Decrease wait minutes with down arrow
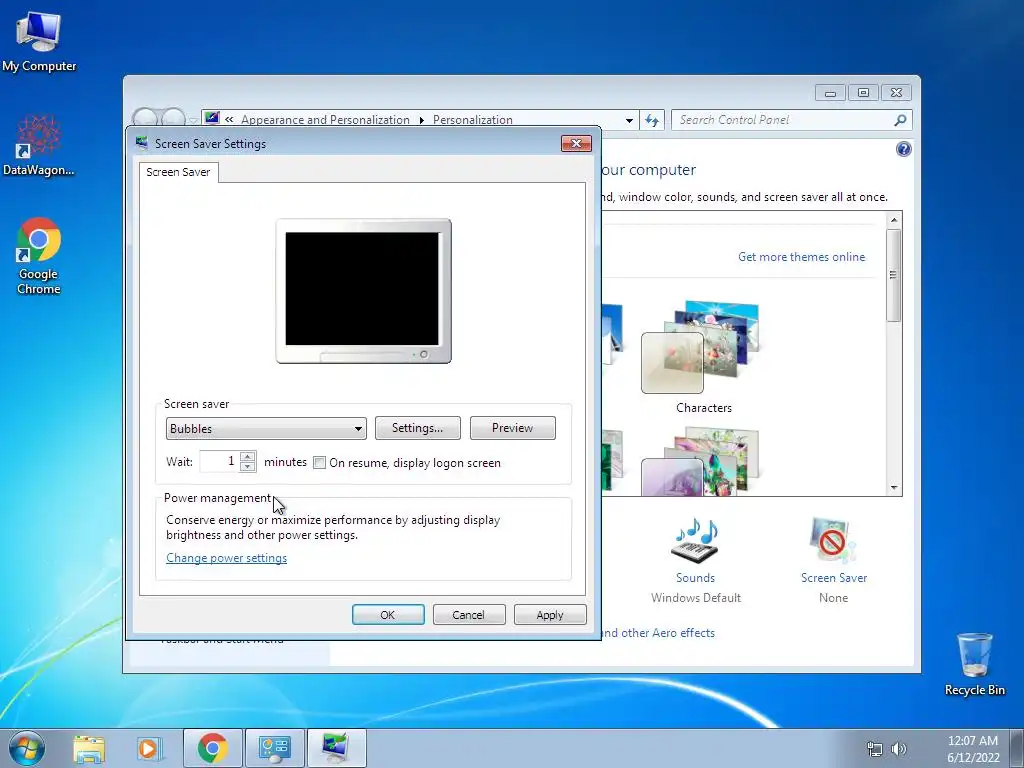Image resolution: width=1024 pixels, height=768 pixels. pos(248,467)
